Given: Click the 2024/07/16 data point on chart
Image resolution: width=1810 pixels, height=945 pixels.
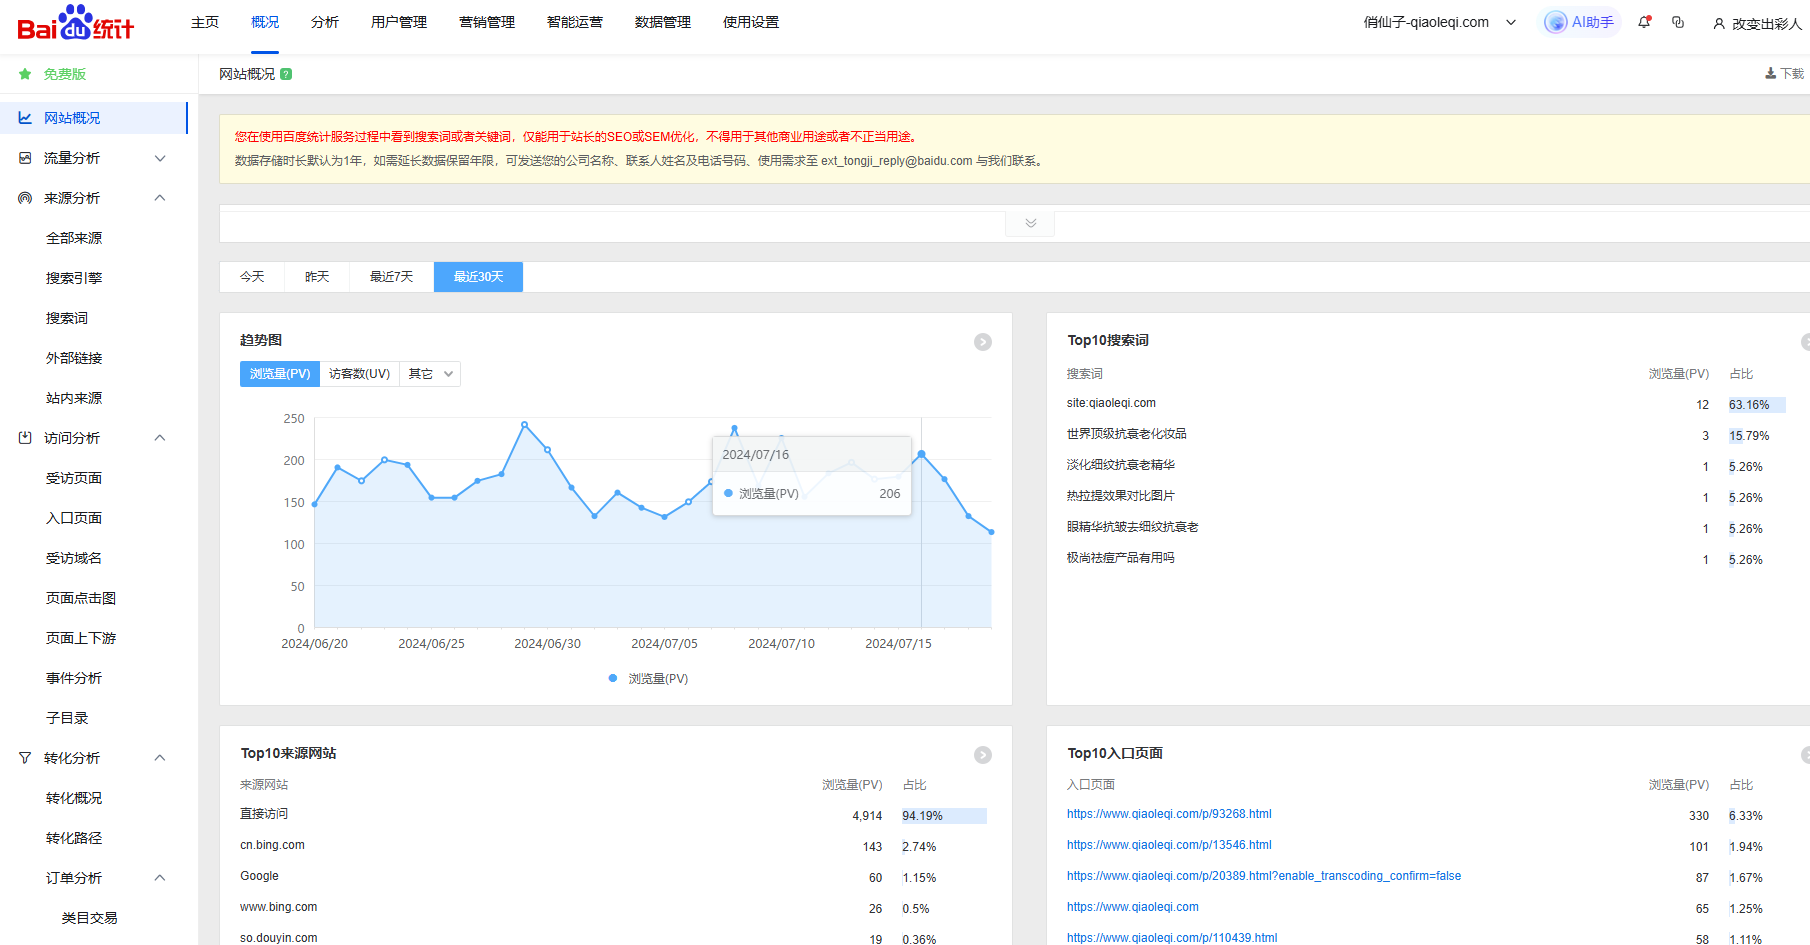Looking at the screenshot, I should click(921, 454).
